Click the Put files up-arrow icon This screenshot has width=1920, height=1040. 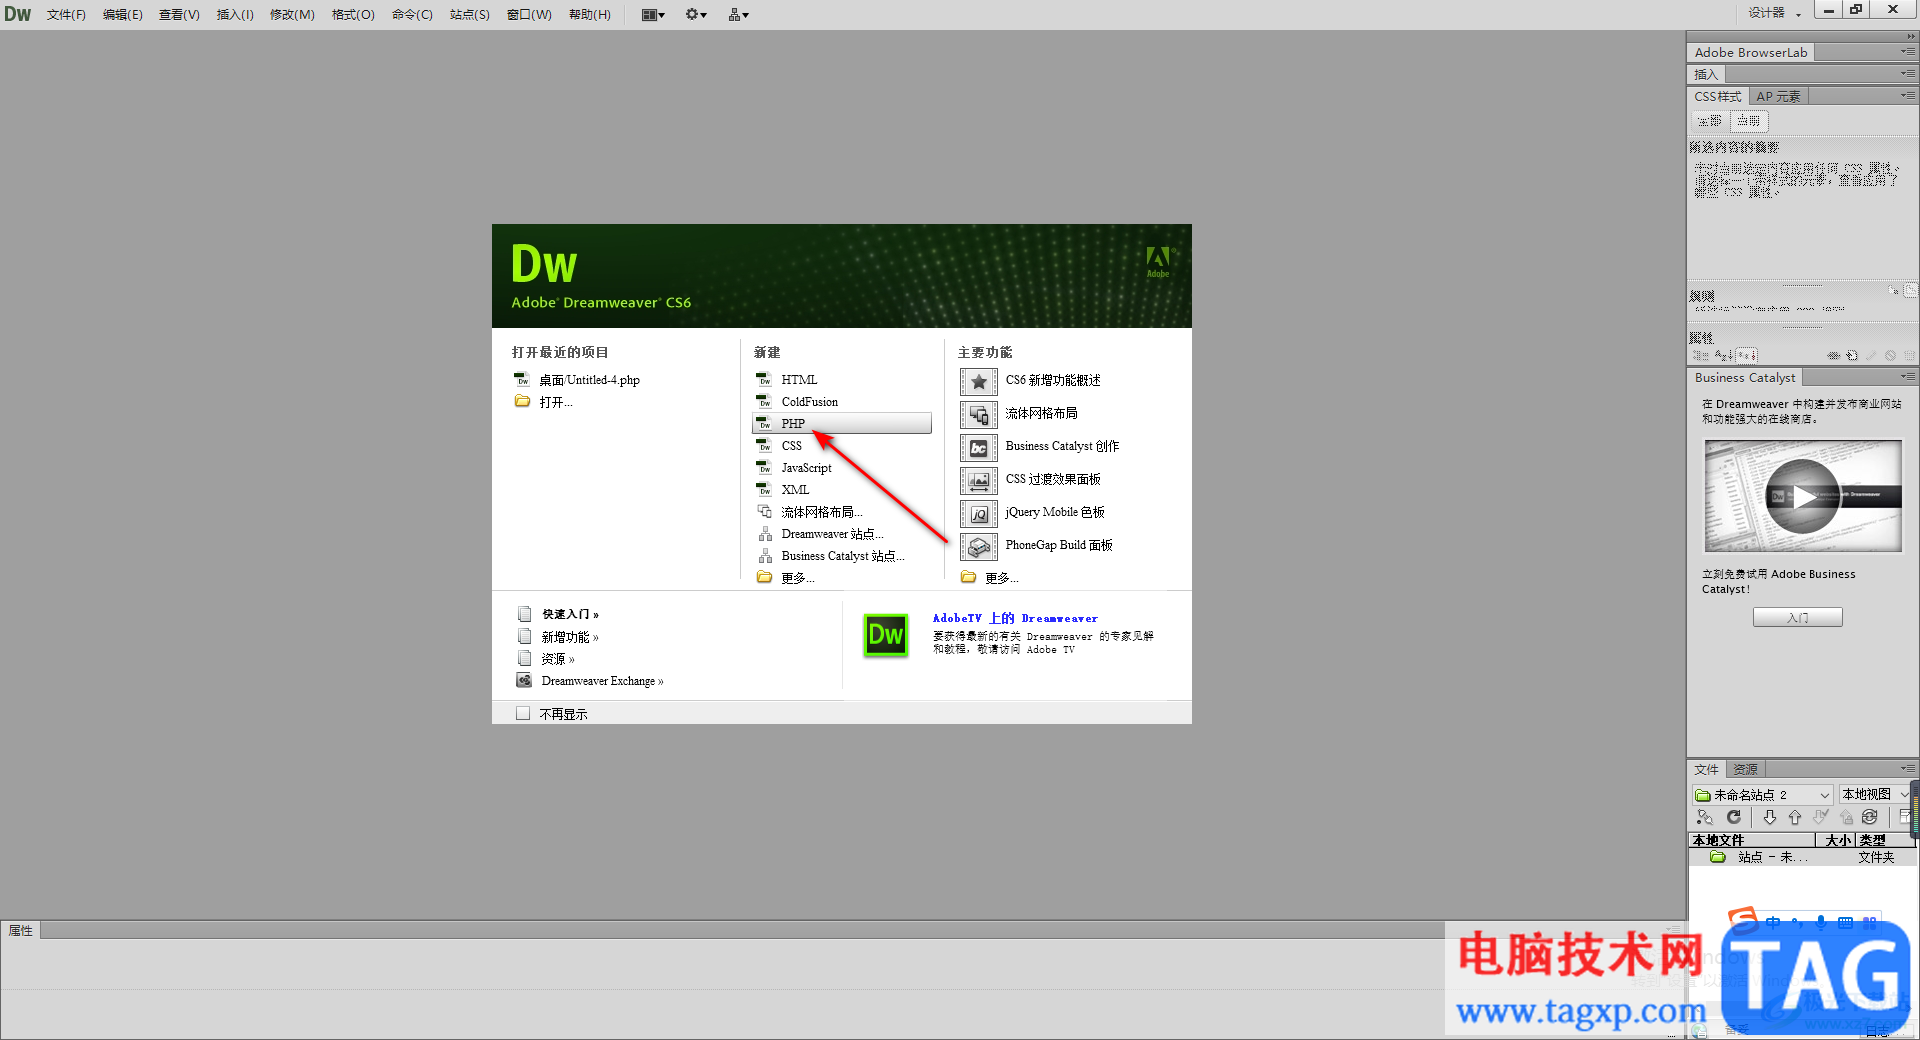pos(1795,817)
